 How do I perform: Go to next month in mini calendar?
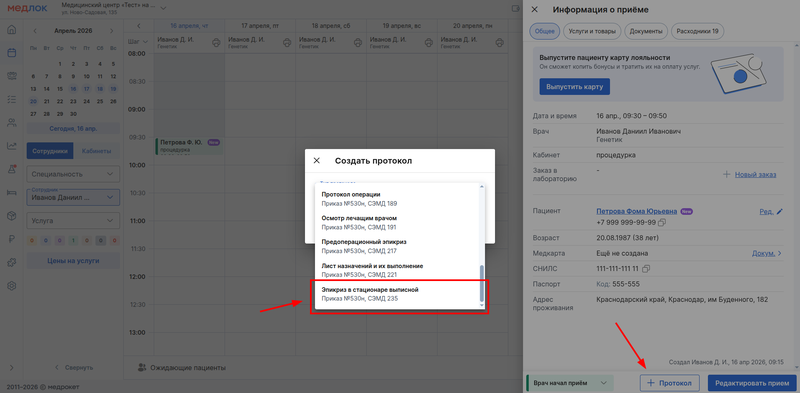pyautogui.click(x=111, y=31)
